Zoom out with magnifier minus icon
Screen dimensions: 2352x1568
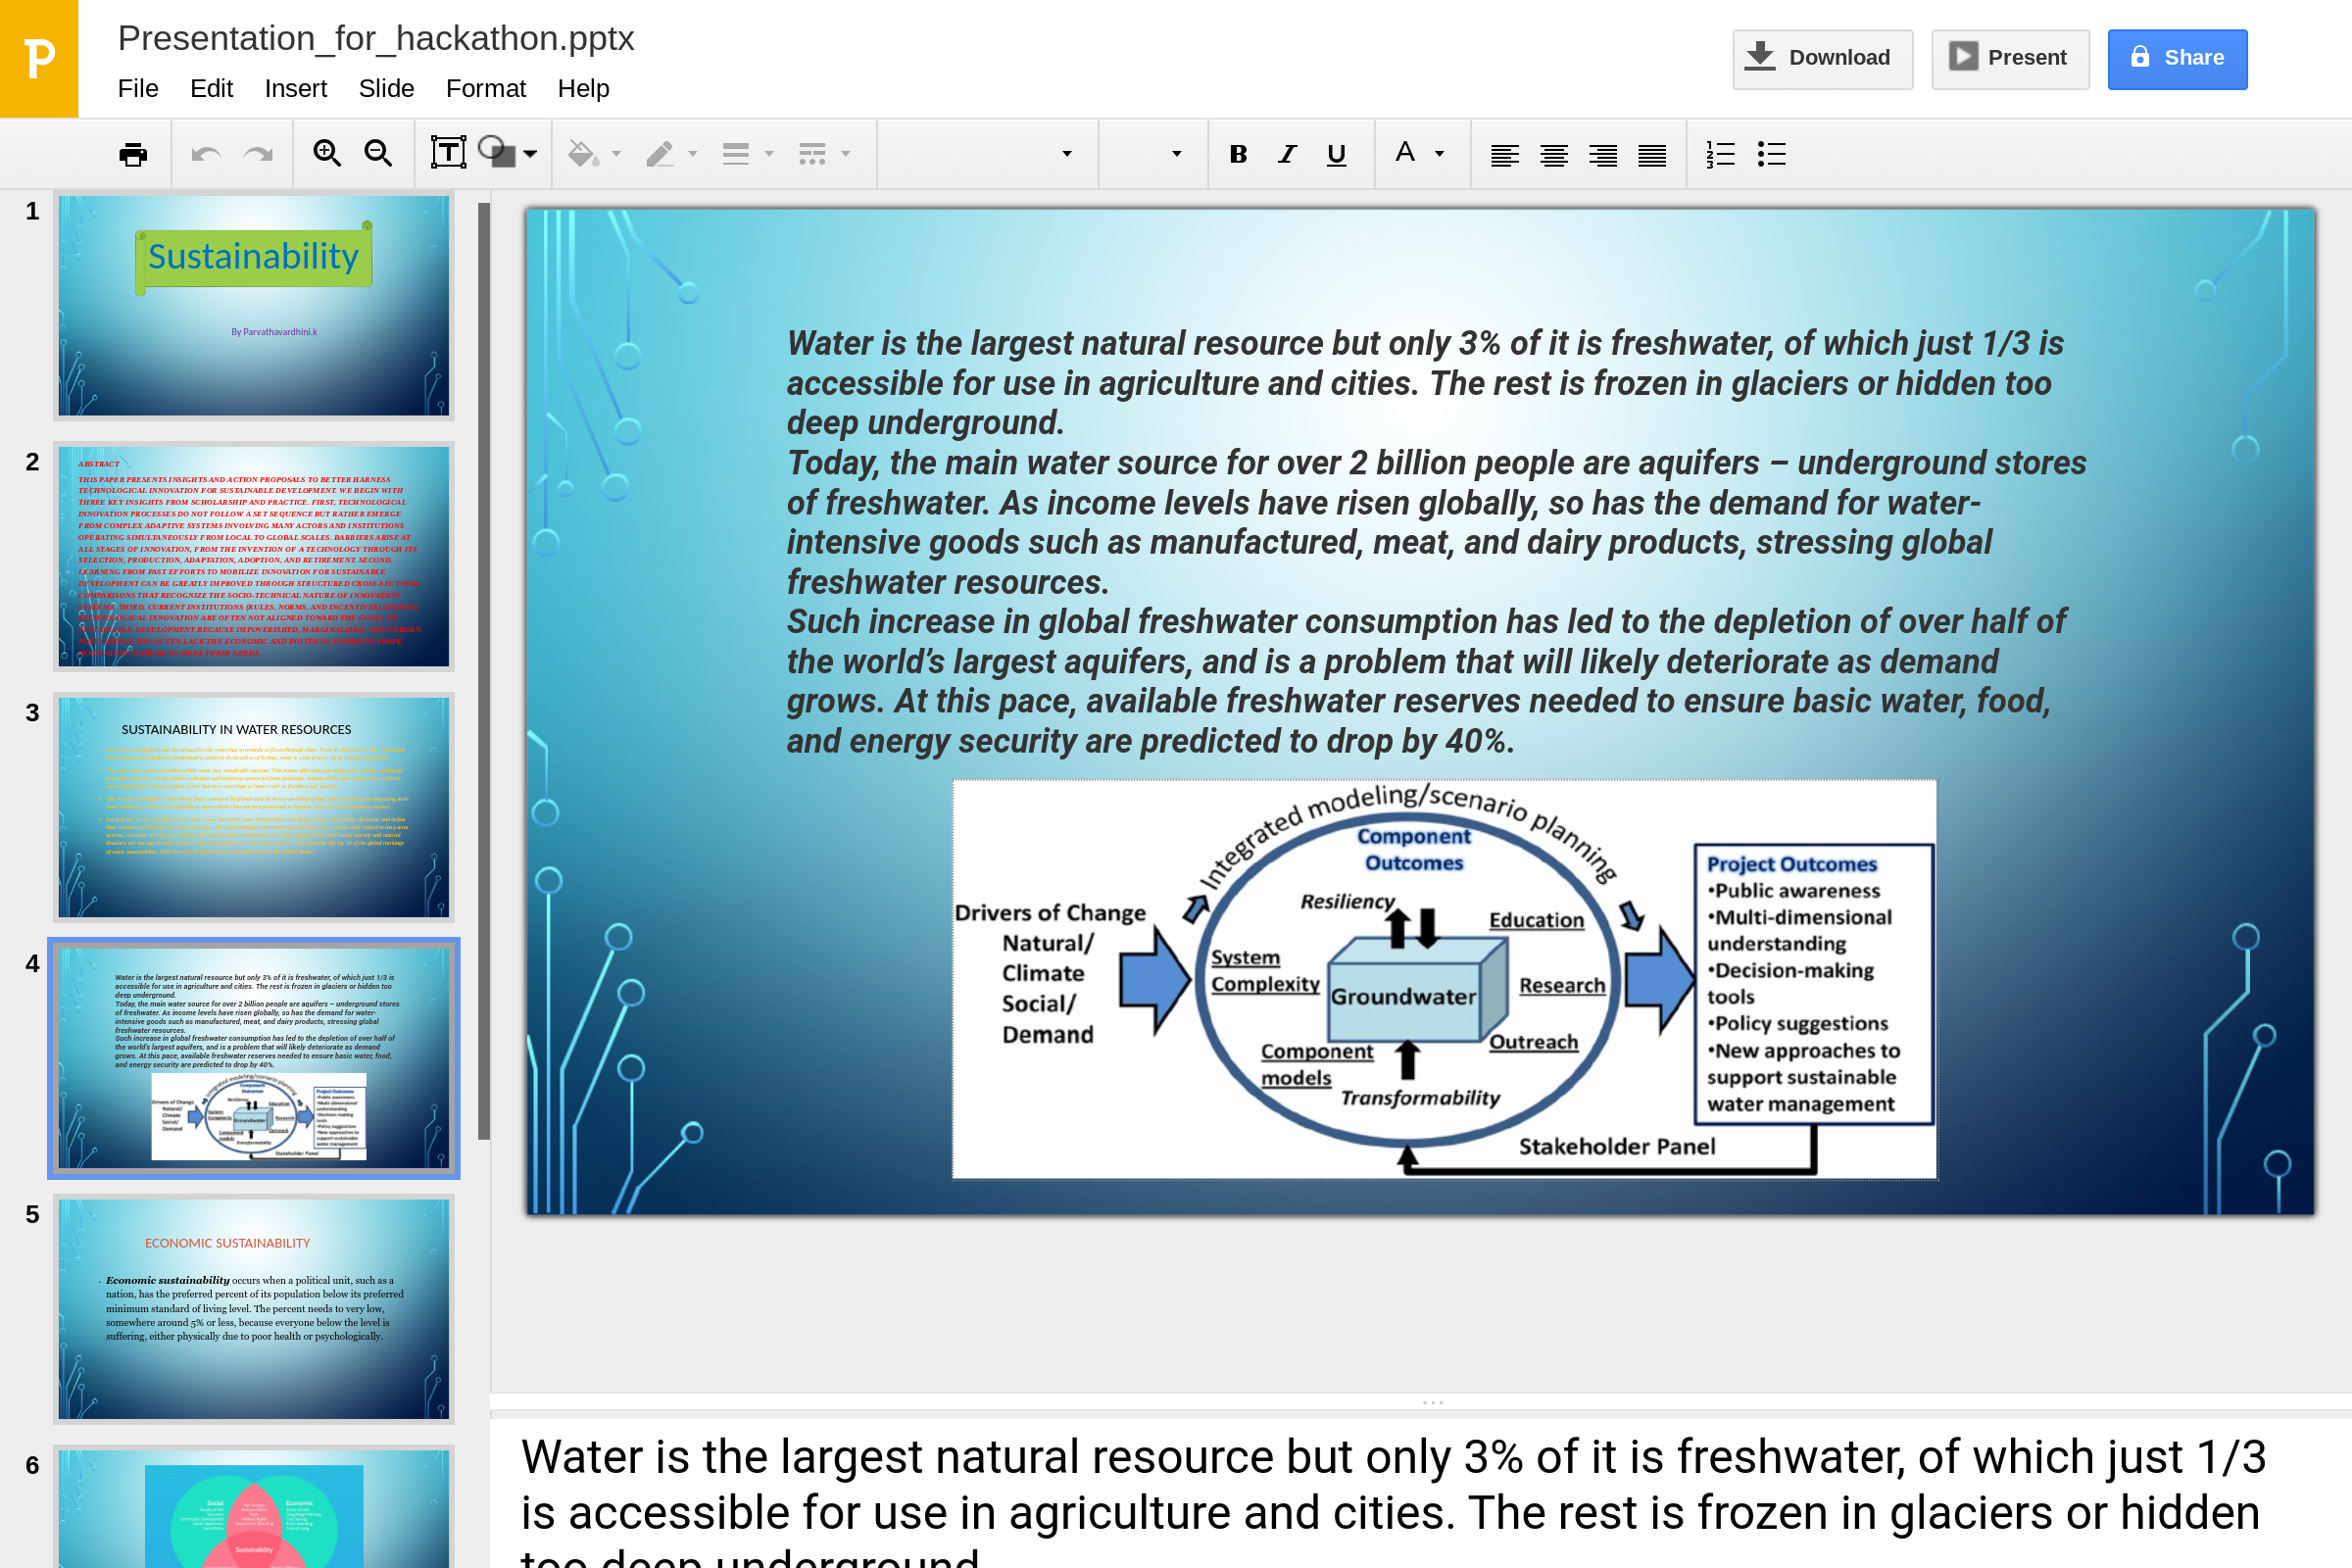pyautogui.click(x=378, y=154)
